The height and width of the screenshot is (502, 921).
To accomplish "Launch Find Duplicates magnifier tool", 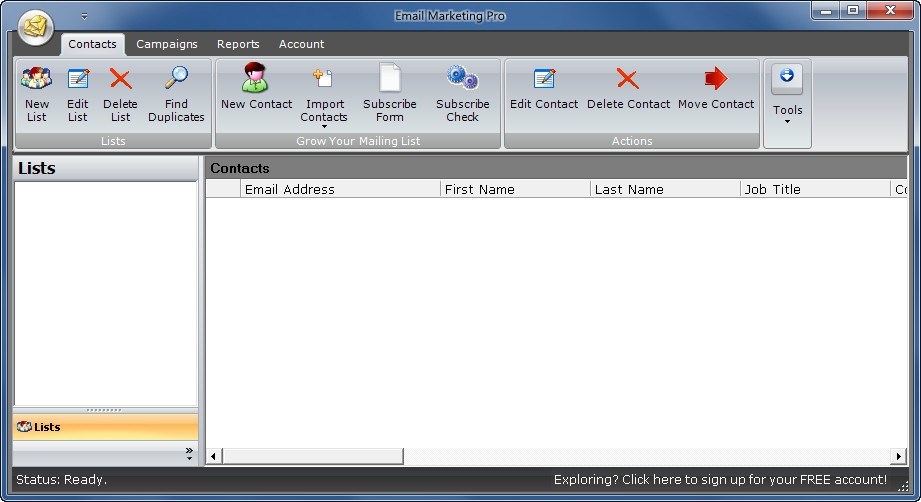I will [176, 79].
